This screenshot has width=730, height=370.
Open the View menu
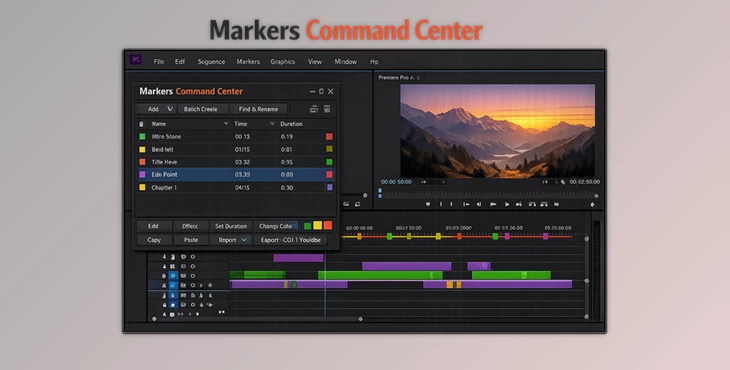[315, 61]
